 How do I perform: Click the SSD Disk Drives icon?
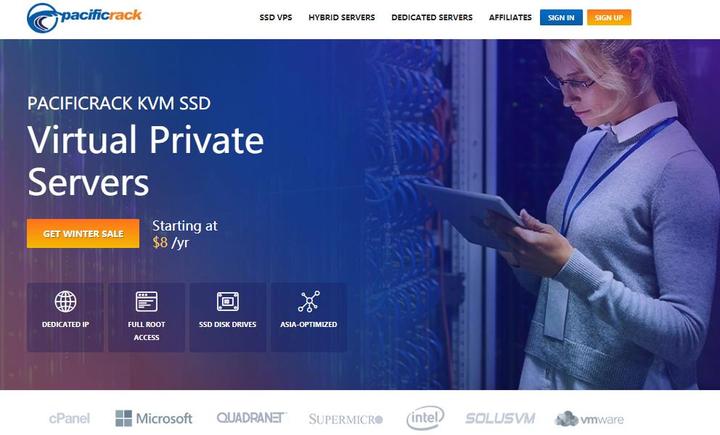click(228, 301)
